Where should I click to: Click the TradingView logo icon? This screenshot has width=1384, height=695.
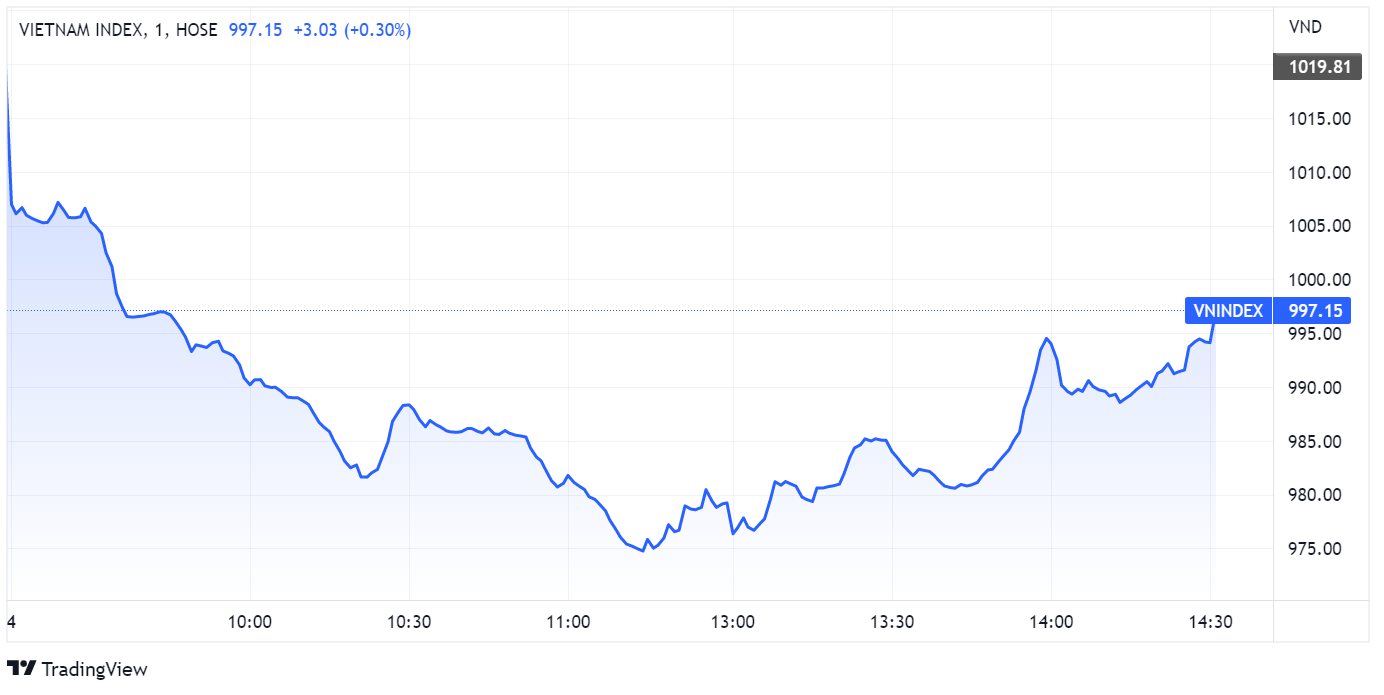click(x=22, y=669)
